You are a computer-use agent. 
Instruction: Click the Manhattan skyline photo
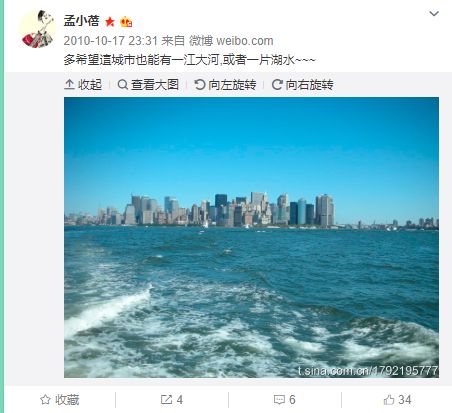point(251,237)
